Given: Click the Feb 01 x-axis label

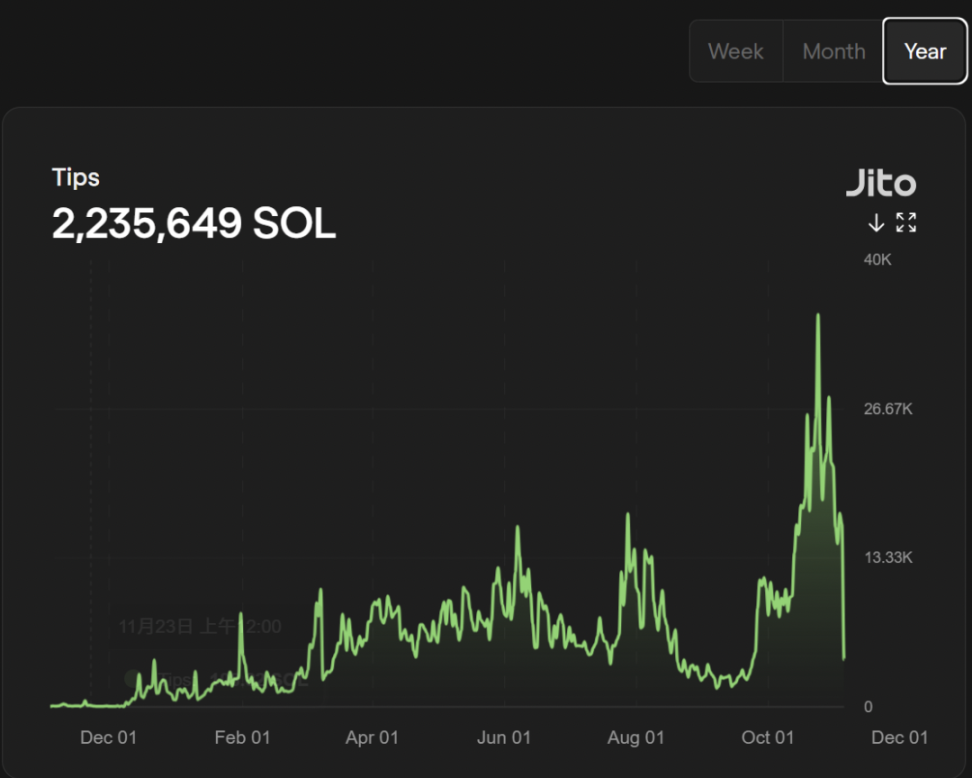Looking at the screenshot, I should click(242, 738).
